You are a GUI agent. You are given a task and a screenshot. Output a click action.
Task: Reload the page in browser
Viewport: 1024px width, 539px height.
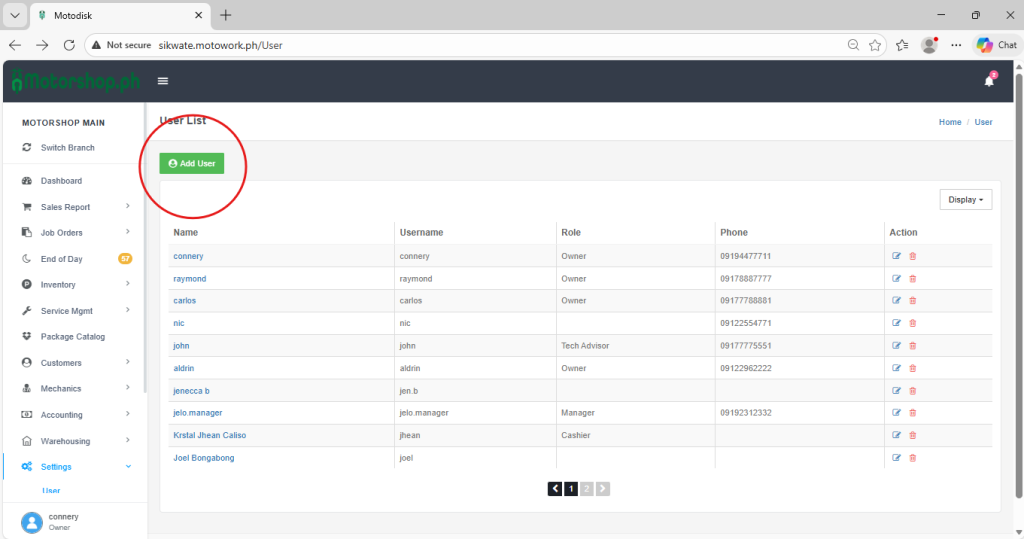(x=69, y=45)
